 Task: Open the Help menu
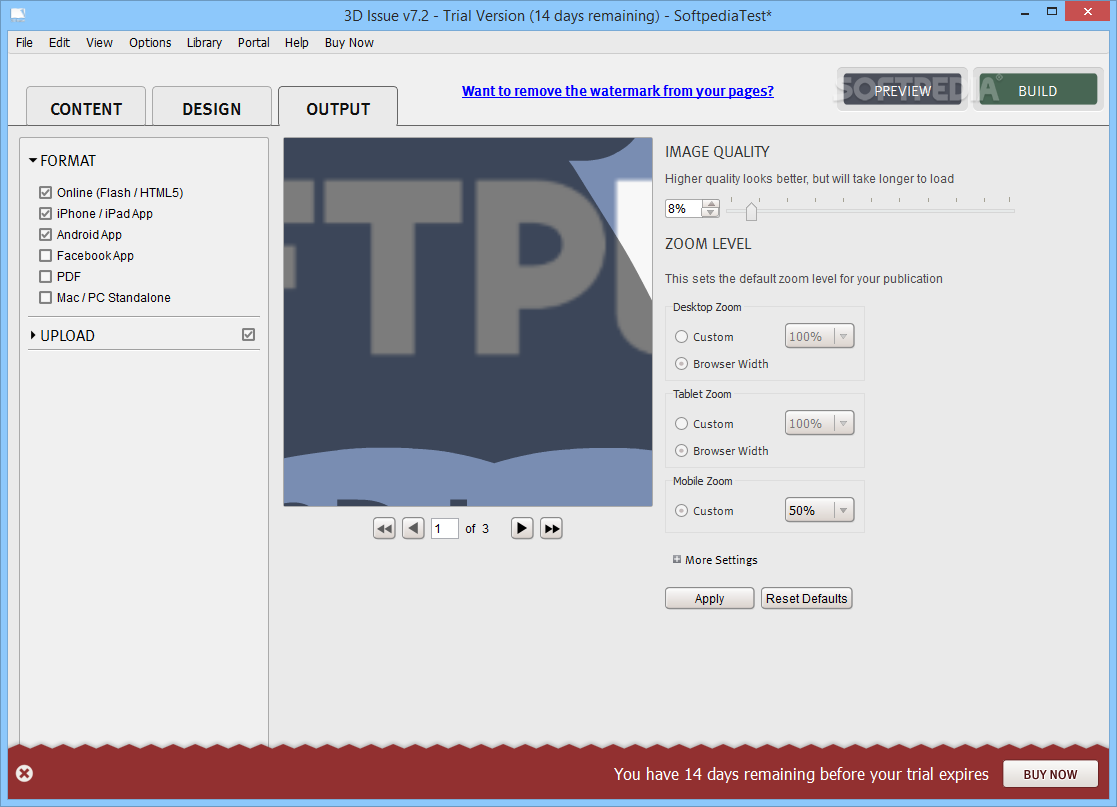296,43
